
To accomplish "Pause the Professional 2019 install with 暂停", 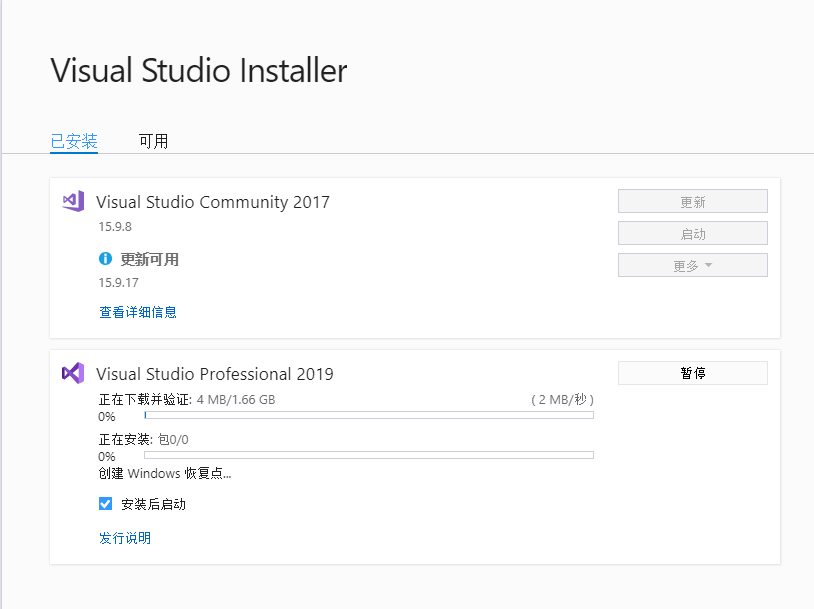I will (x=693, y=373).
